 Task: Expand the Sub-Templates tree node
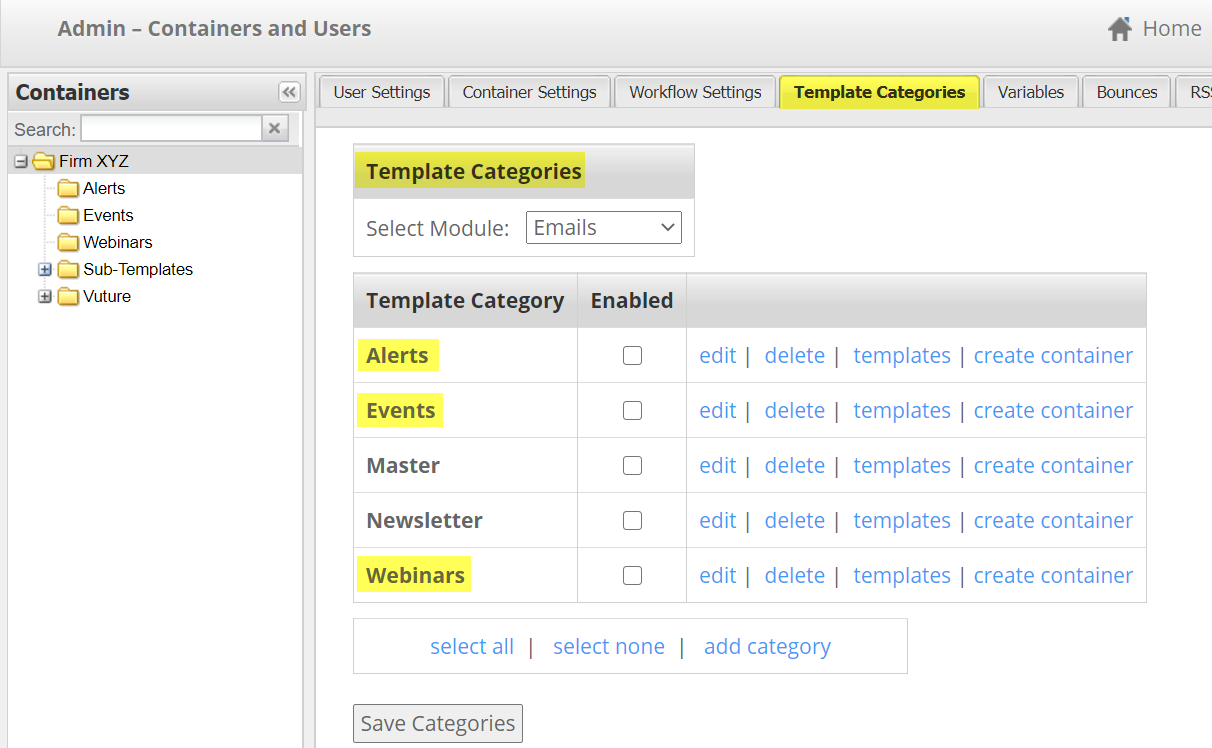click(x=44, y=269)
